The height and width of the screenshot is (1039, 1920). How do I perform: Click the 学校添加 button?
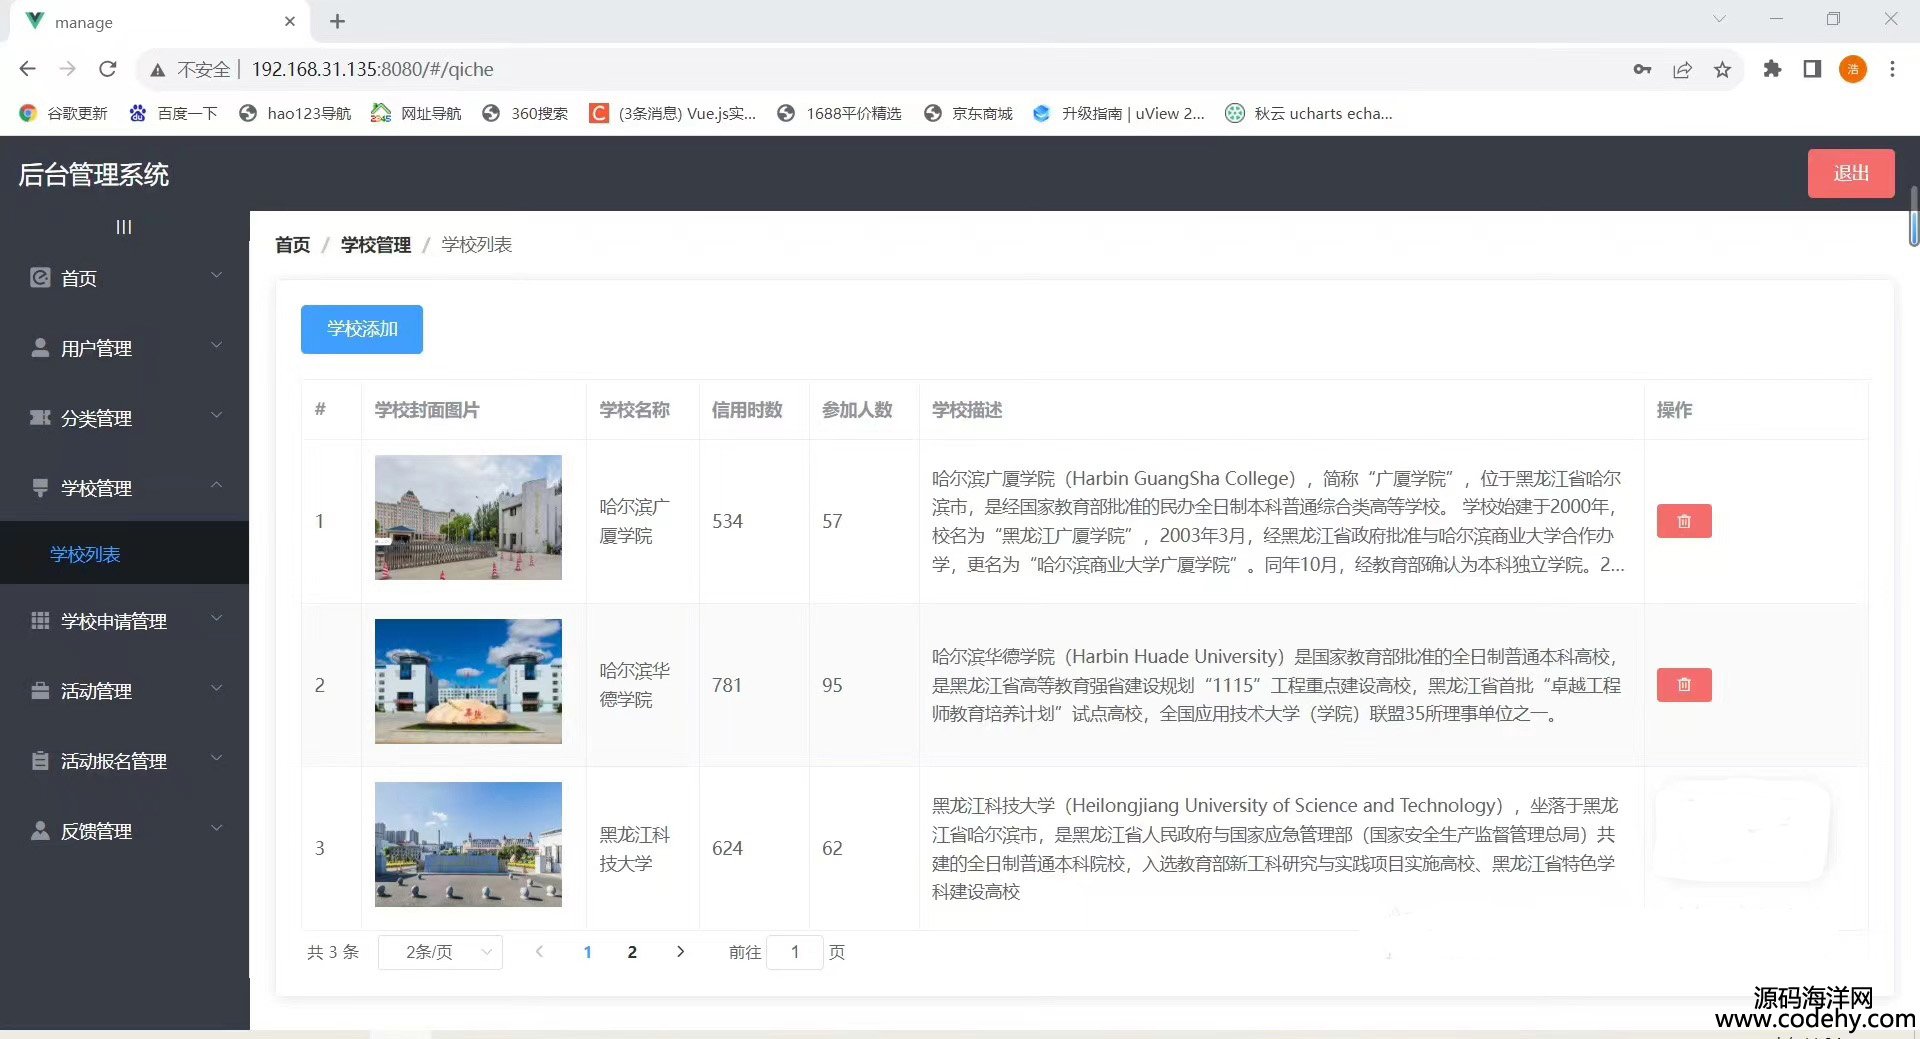click(x=362, y=329)
